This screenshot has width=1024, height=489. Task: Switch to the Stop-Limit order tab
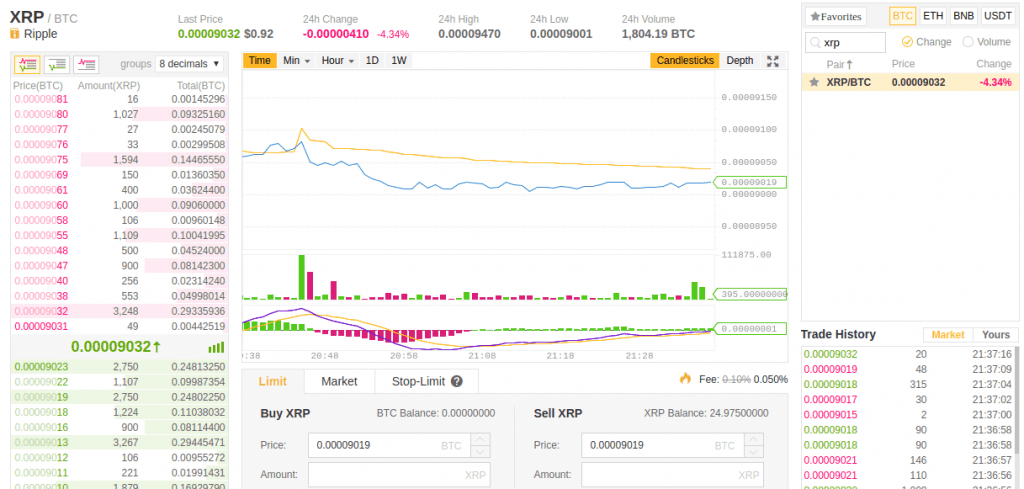pos(426,381)
